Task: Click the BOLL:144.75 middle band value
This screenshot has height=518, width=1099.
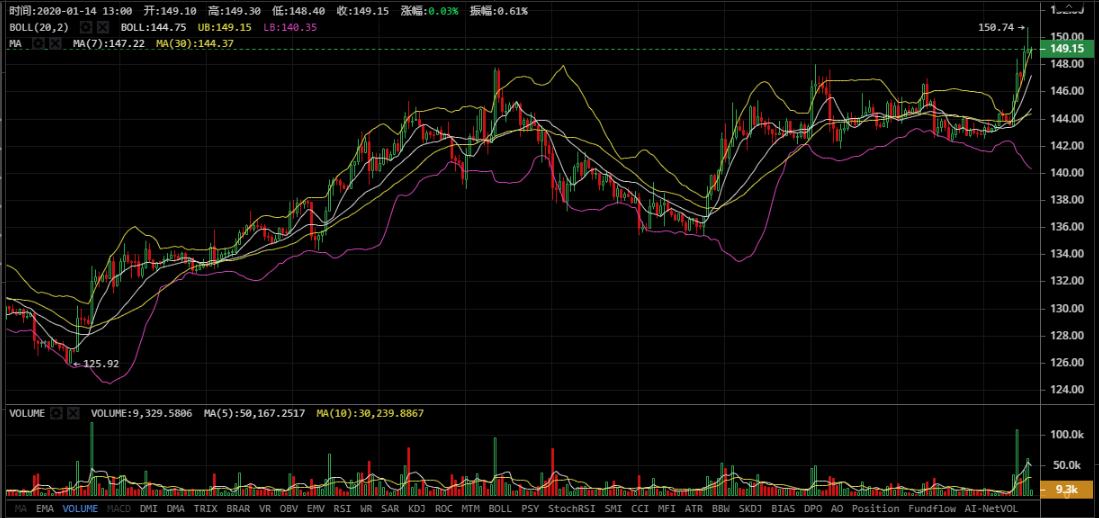Action: point(153,27)
